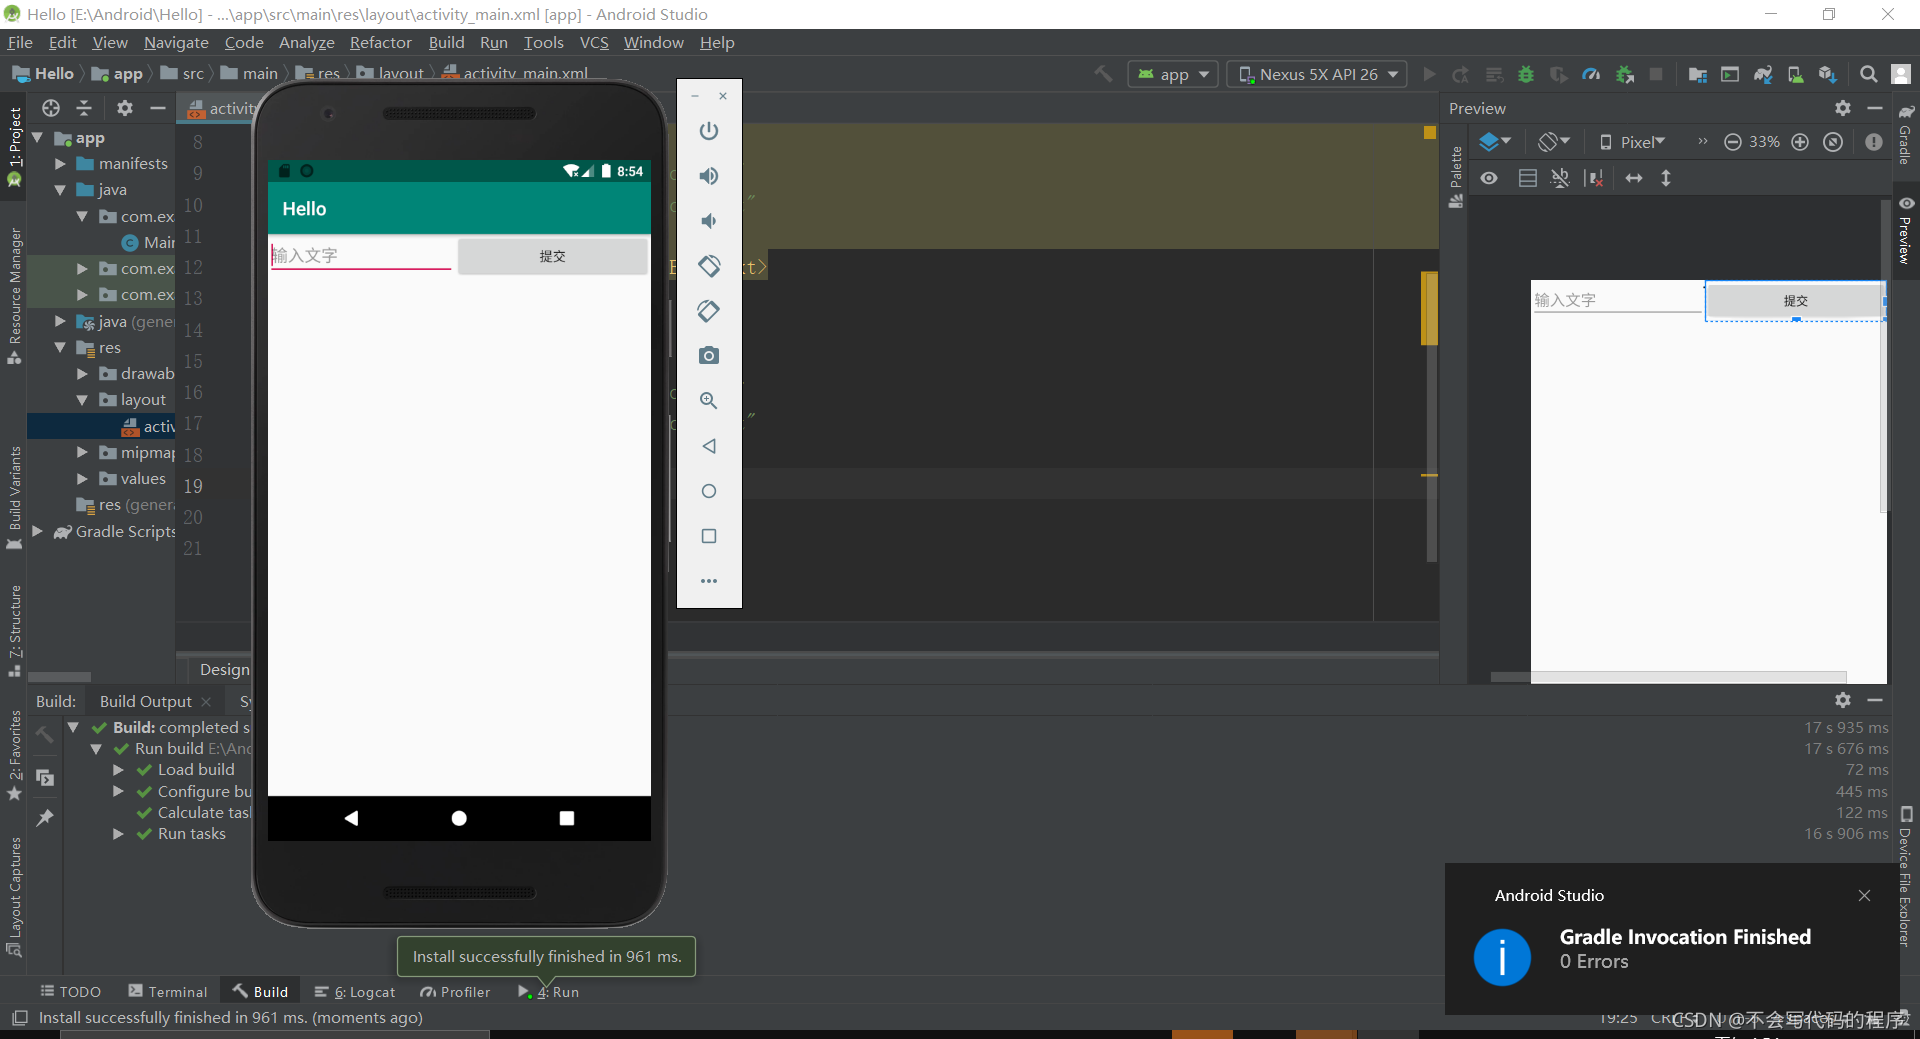Raise emulator volume with volume up icon

(709, 176)
